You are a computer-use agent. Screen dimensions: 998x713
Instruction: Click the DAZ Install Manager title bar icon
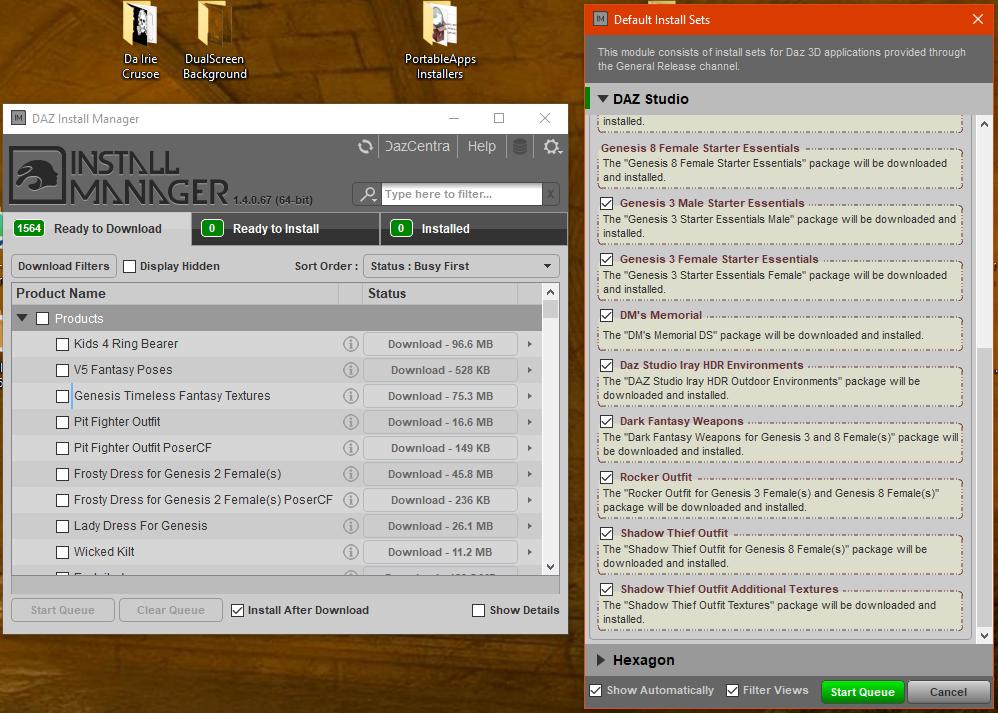coord(18,118)
